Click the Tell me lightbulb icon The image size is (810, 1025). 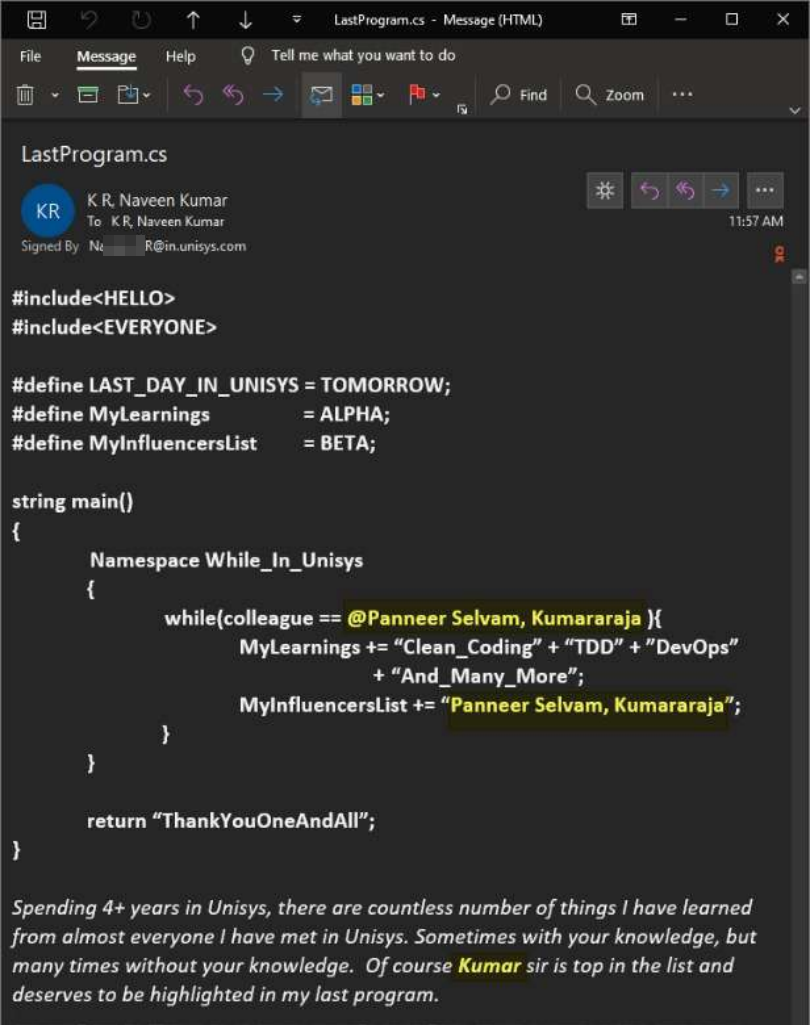(248, 56)
